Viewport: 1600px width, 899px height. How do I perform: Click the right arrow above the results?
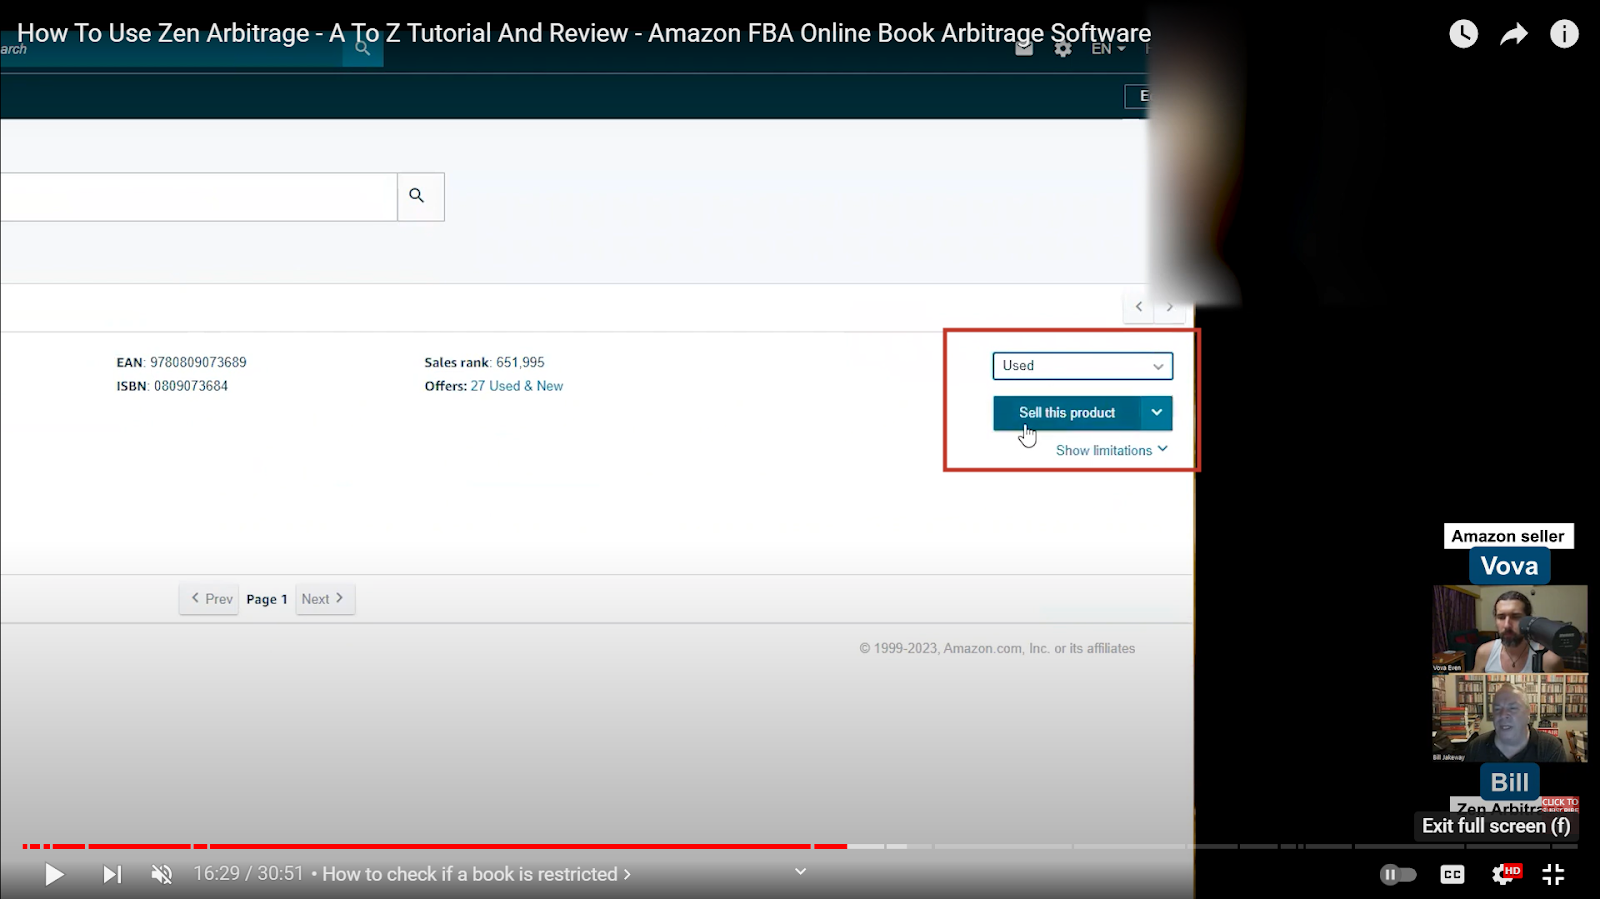coord(1169,307)
